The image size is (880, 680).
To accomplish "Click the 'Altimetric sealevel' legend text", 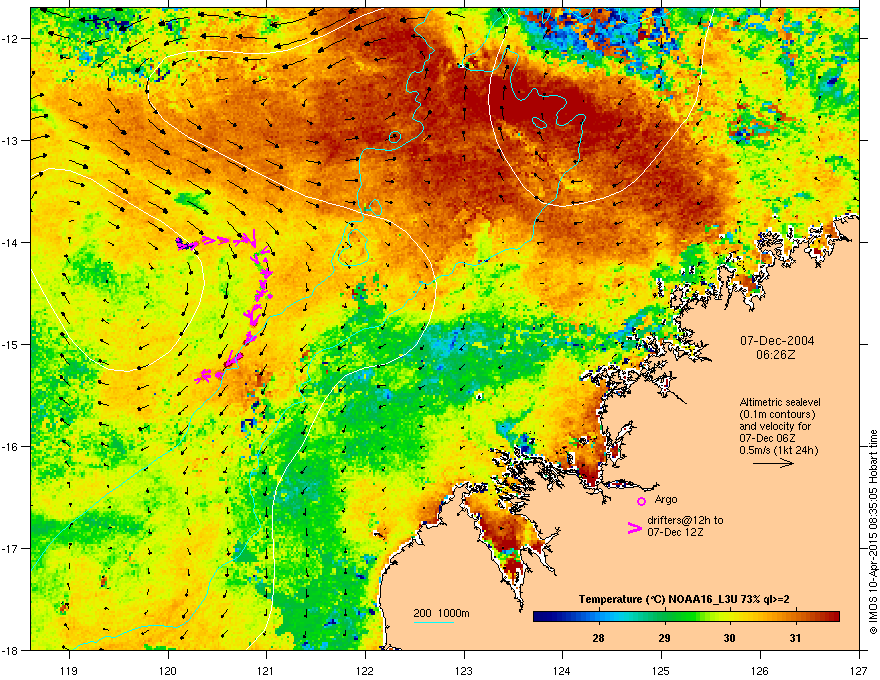I will point(780,402).
